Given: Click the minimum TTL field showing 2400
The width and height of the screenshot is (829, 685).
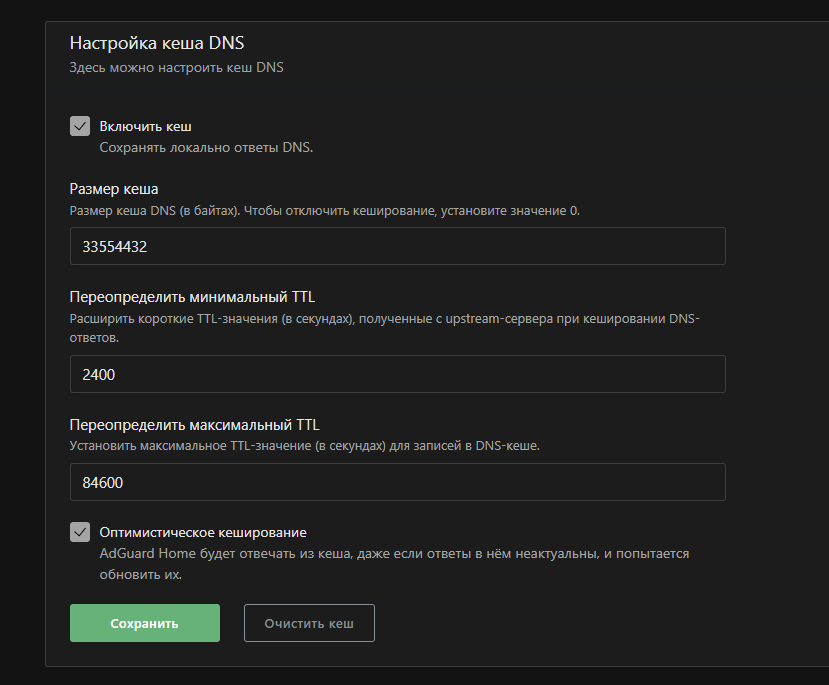Looking at the screenshot, I should point(397,374).
